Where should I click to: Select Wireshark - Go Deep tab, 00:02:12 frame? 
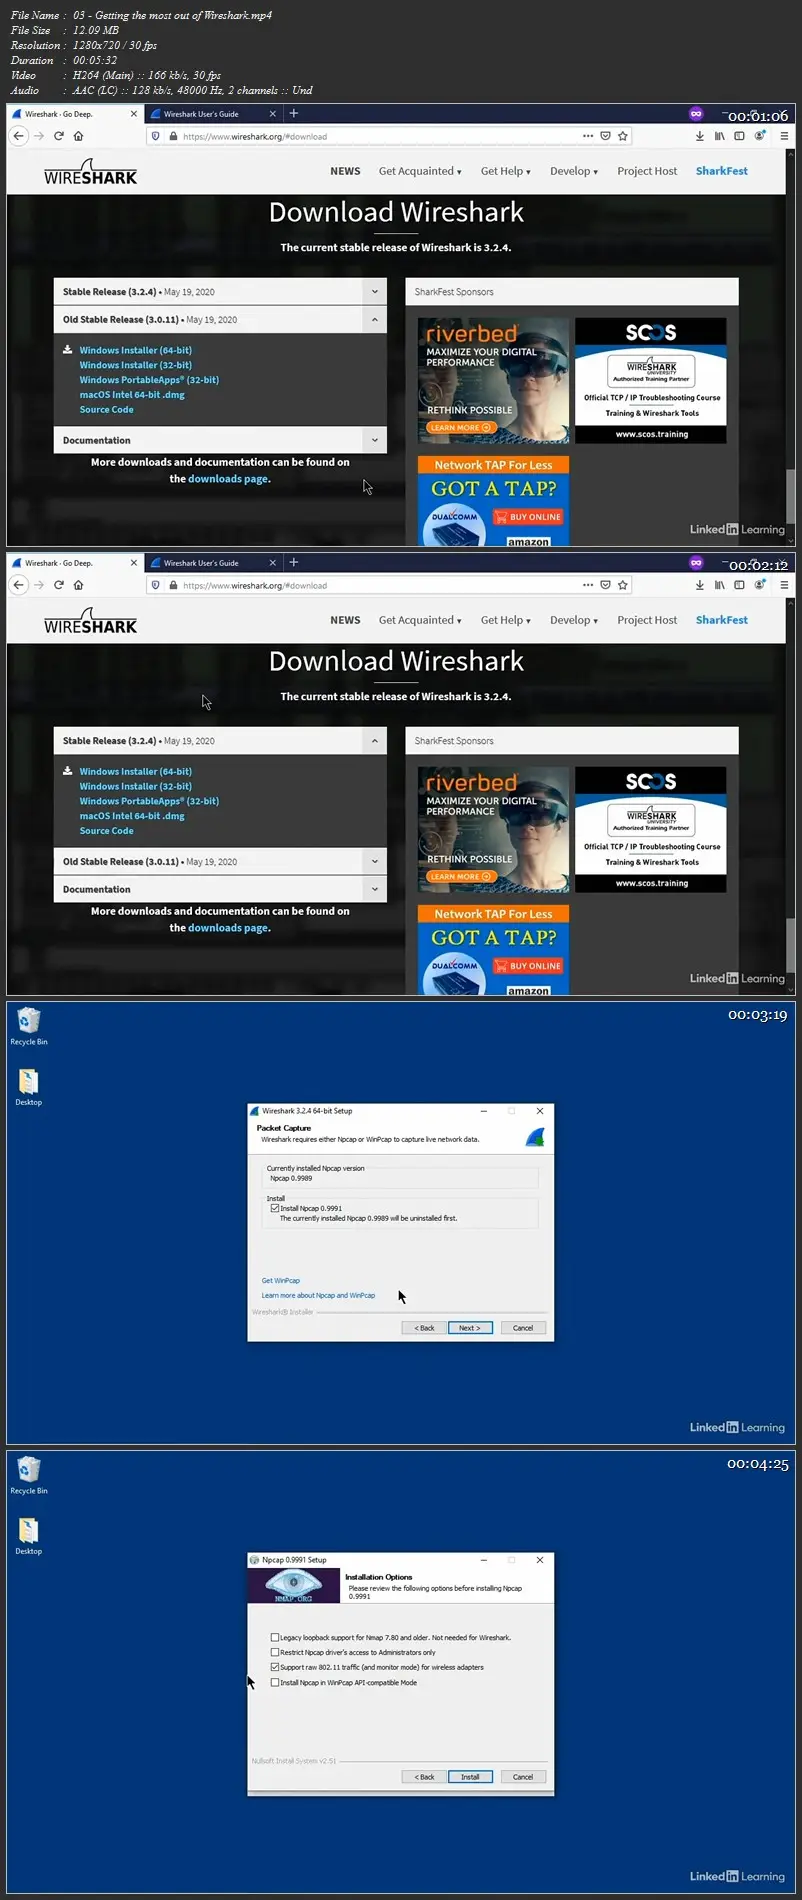coord(74,563)
